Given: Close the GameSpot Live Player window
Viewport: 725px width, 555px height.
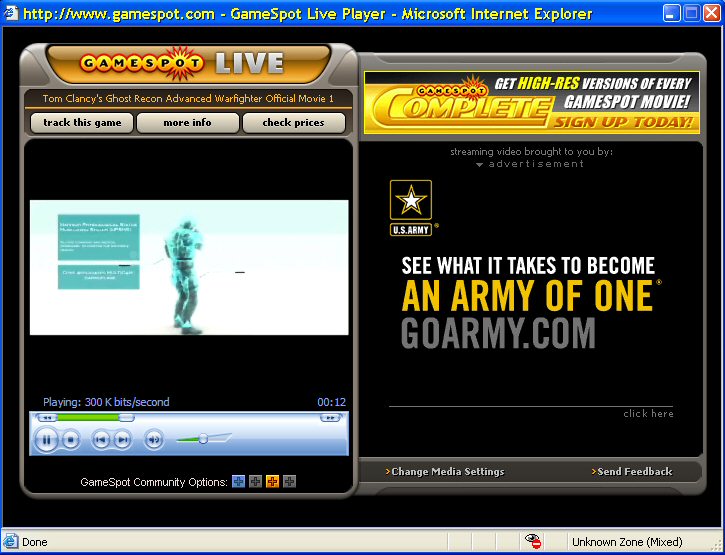Looking at the screenshot, I should coord(712,13).
